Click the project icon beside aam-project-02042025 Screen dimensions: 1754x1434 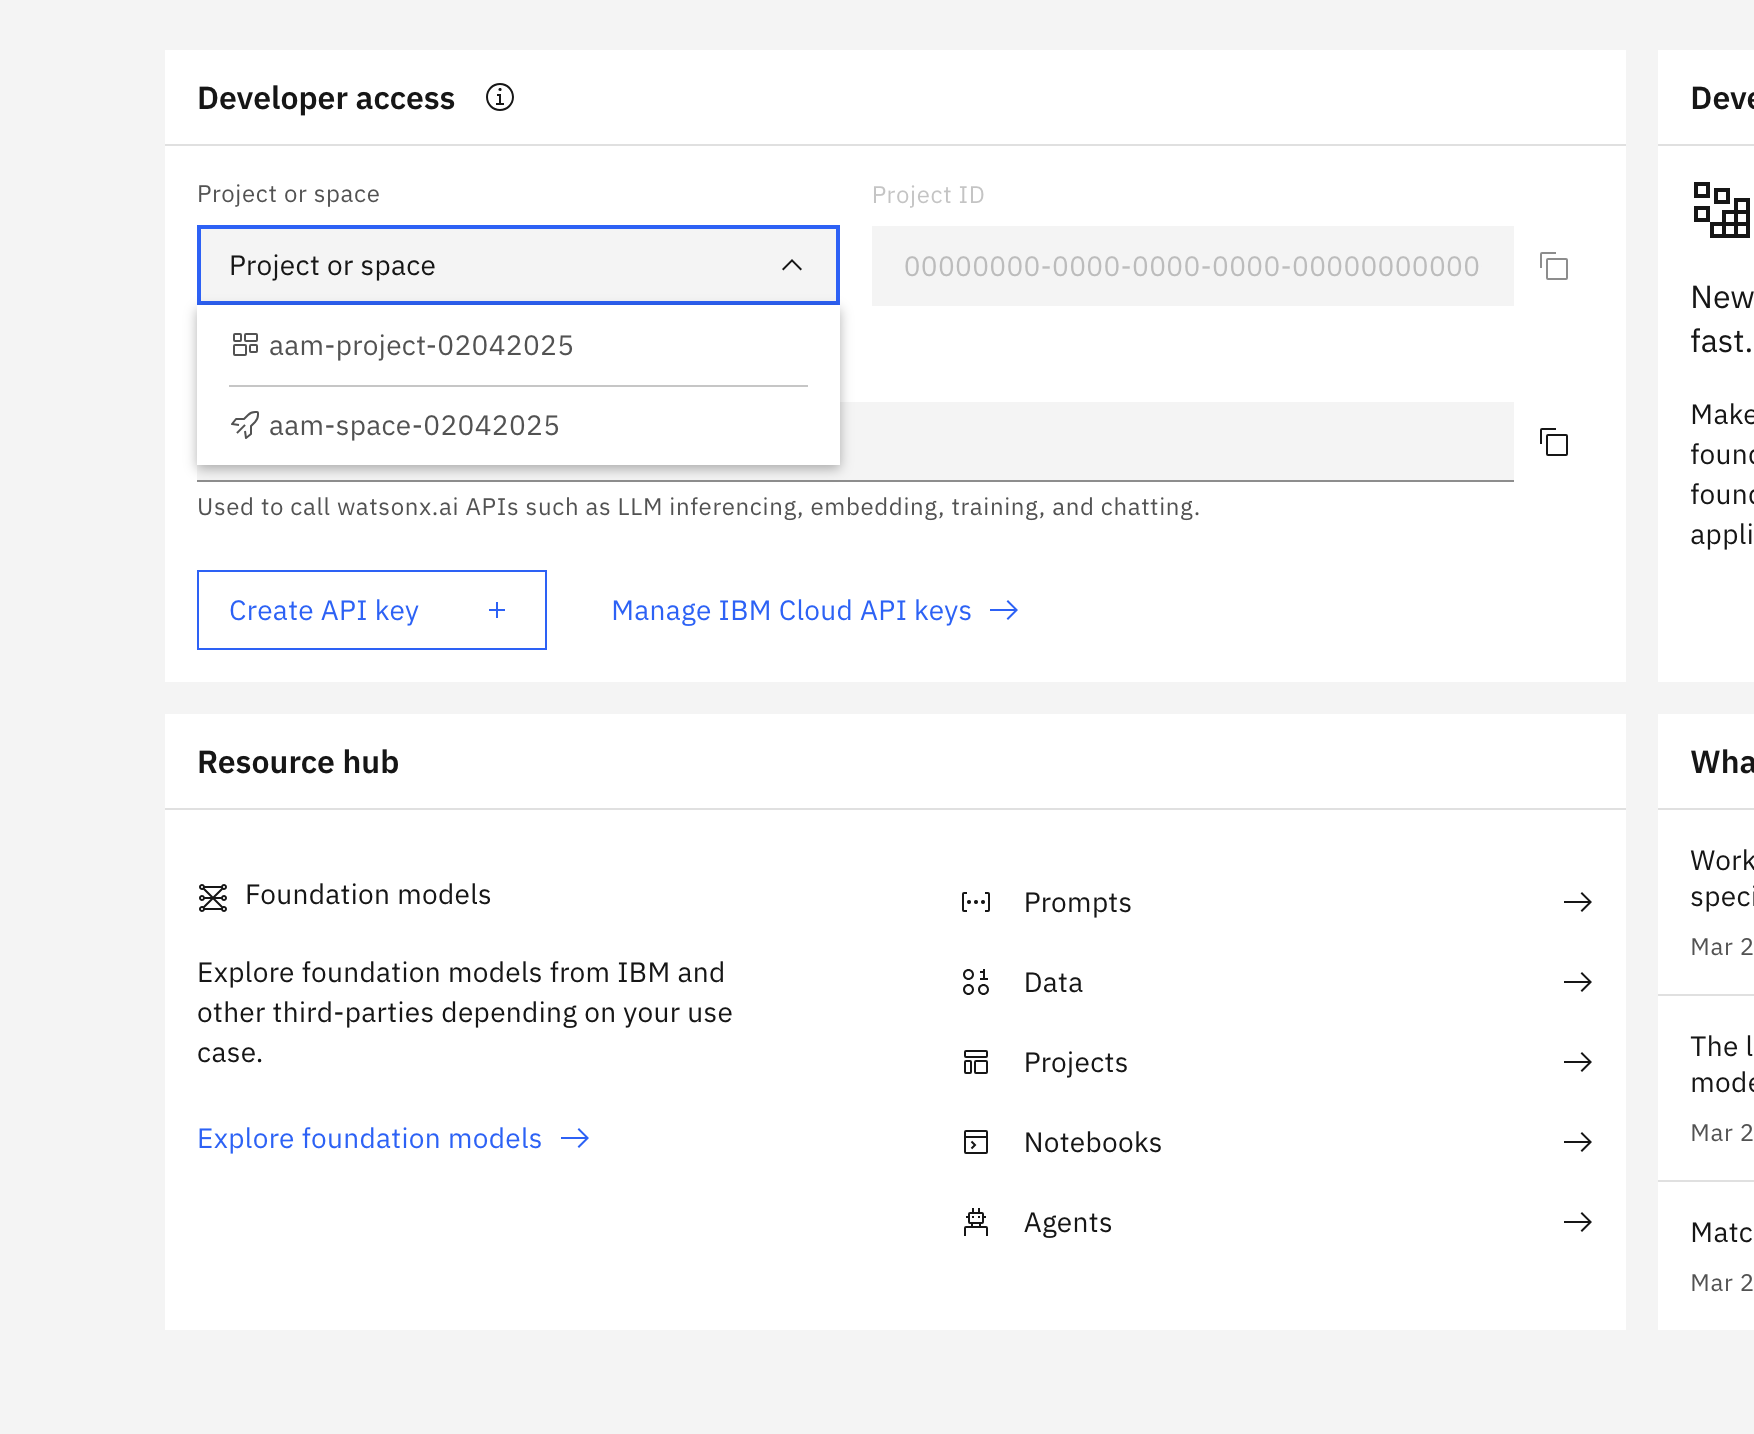245,345
